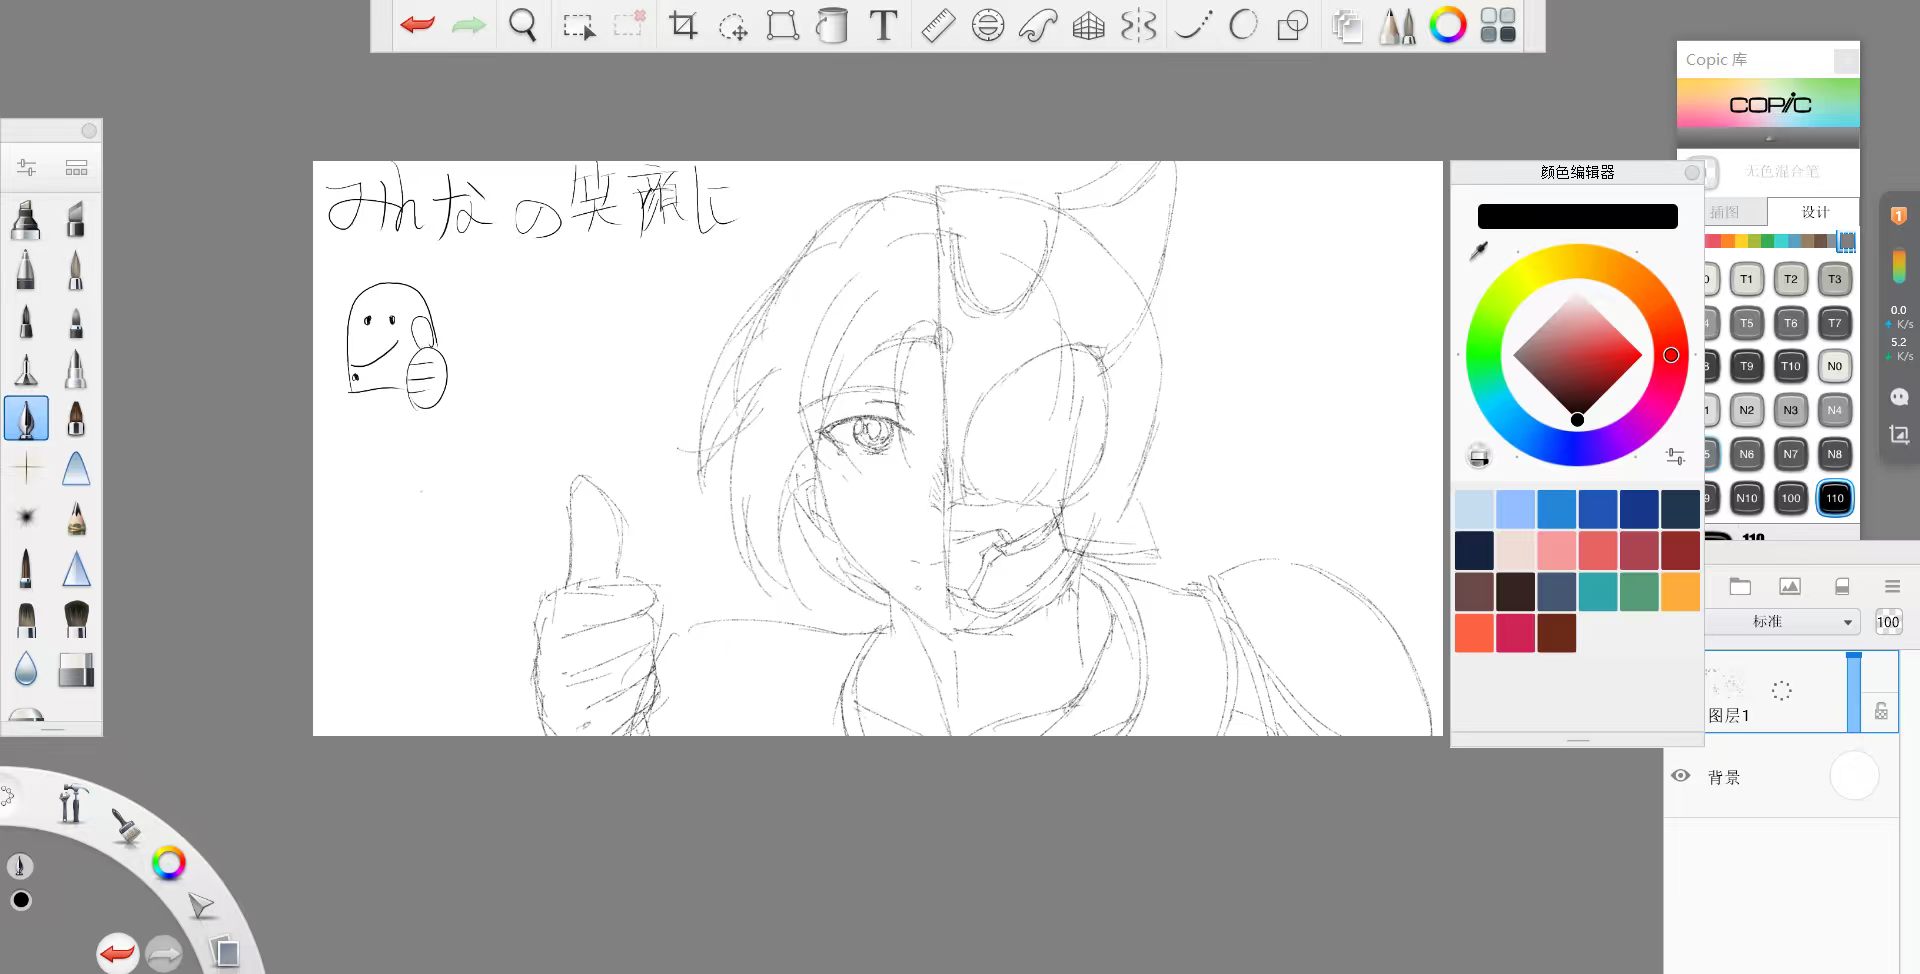Hide the 背景 layer with eye icon
Image resolution: width=1920 pixels, height=974 pixels.
pos(1681,776)
